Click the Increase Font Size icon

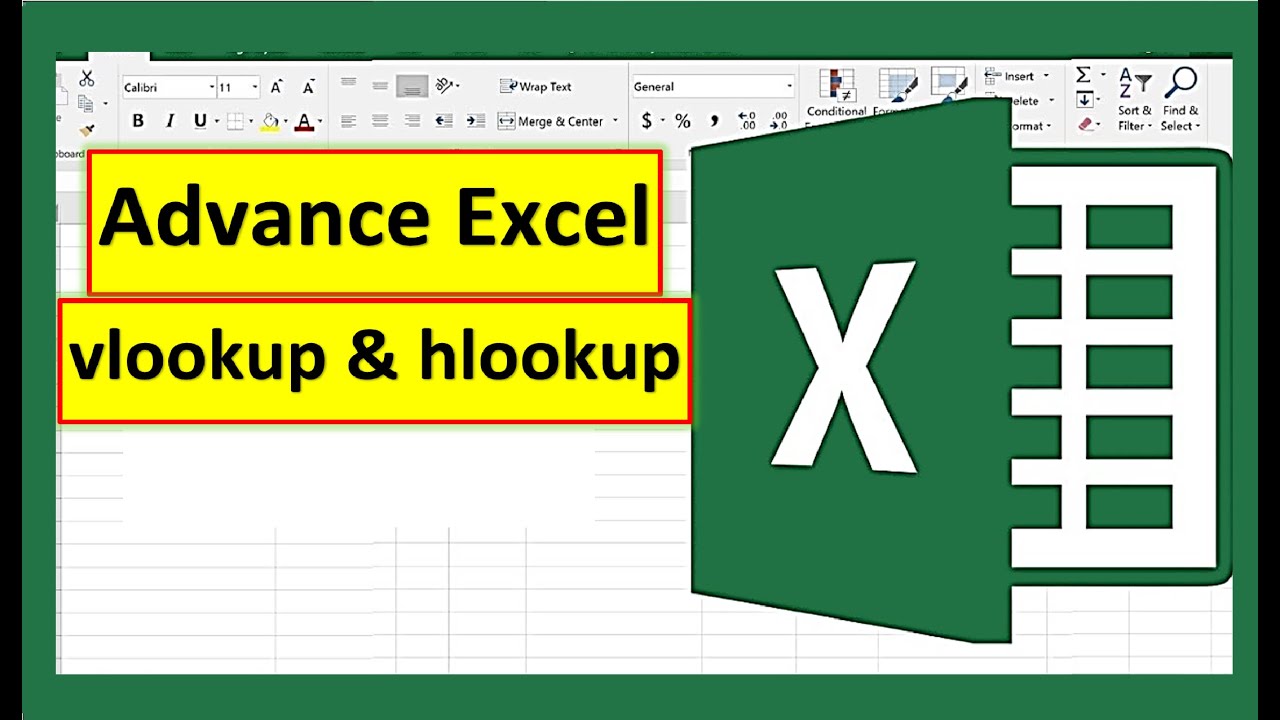click(x=277, y=87)
